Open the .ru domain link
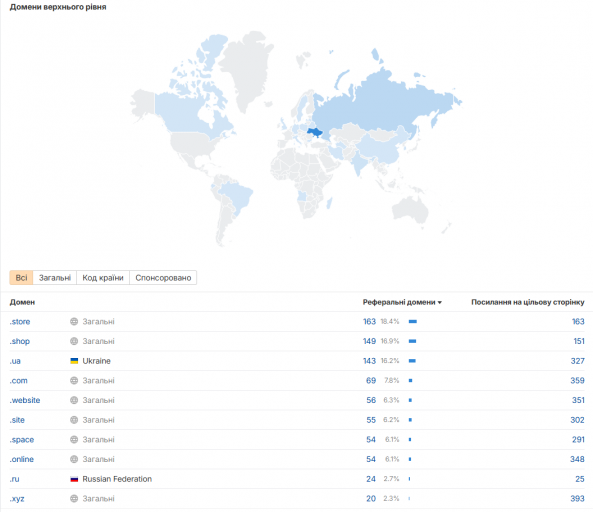The width and height of the screenshot is (593, 512). [x=14, y=479]
